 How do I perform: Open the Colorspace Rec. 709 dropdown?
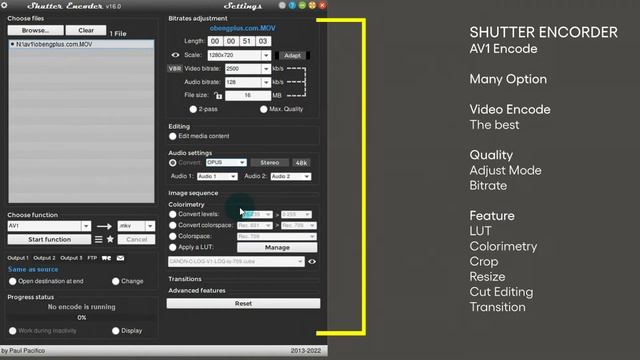(x=277, y=236)
